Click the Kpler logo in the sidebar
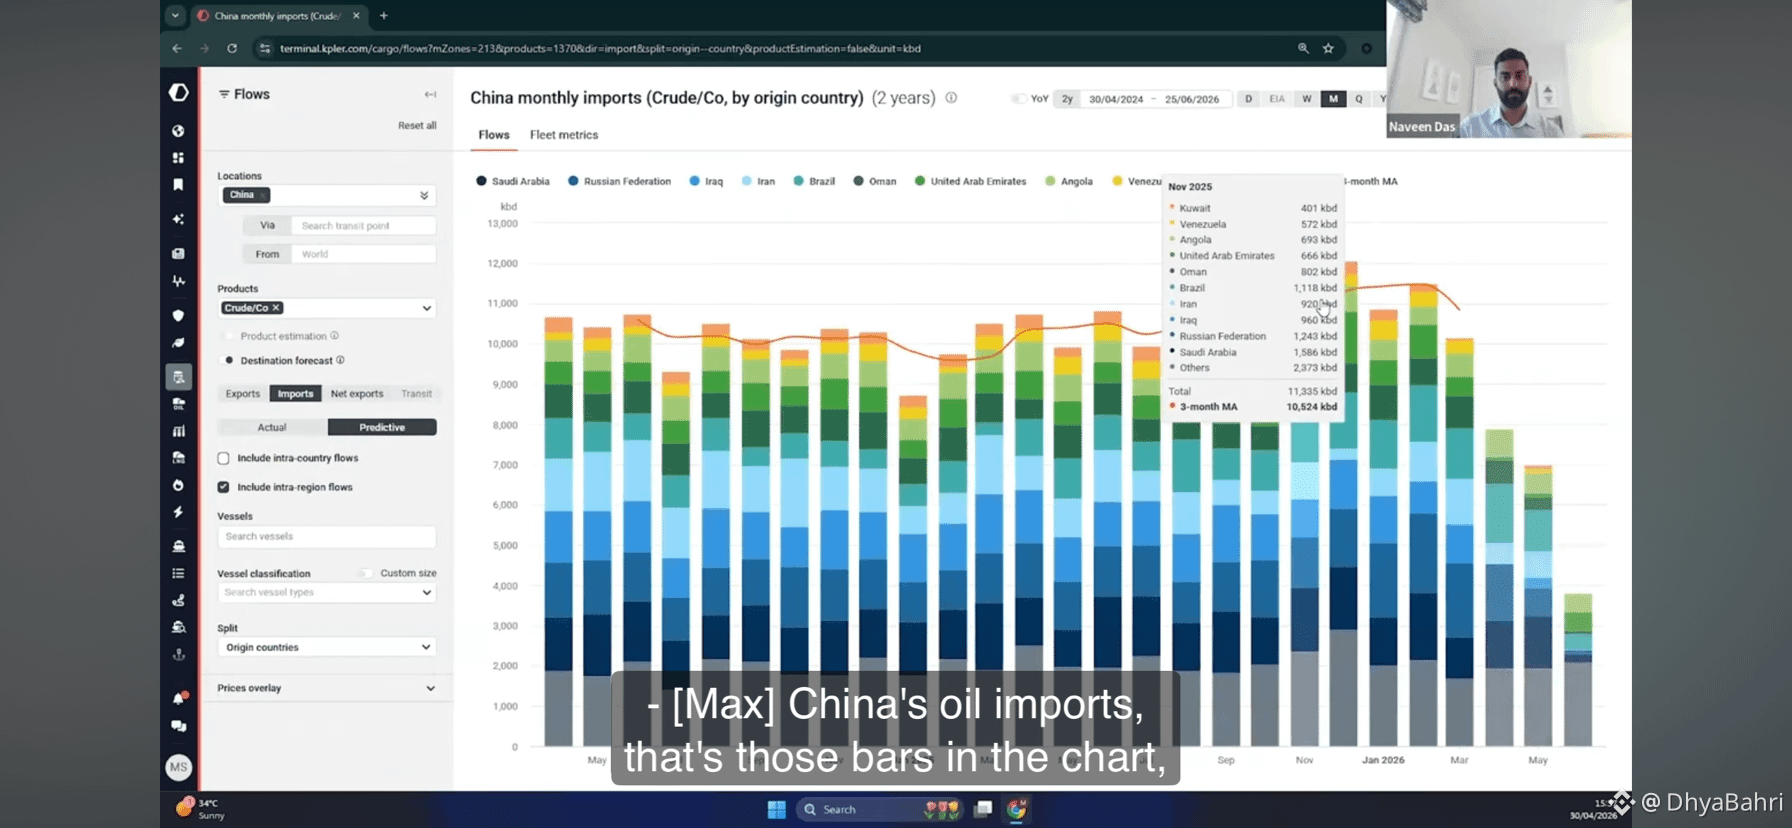Viewport: 1792px width, 828px height. pos(179,93)
